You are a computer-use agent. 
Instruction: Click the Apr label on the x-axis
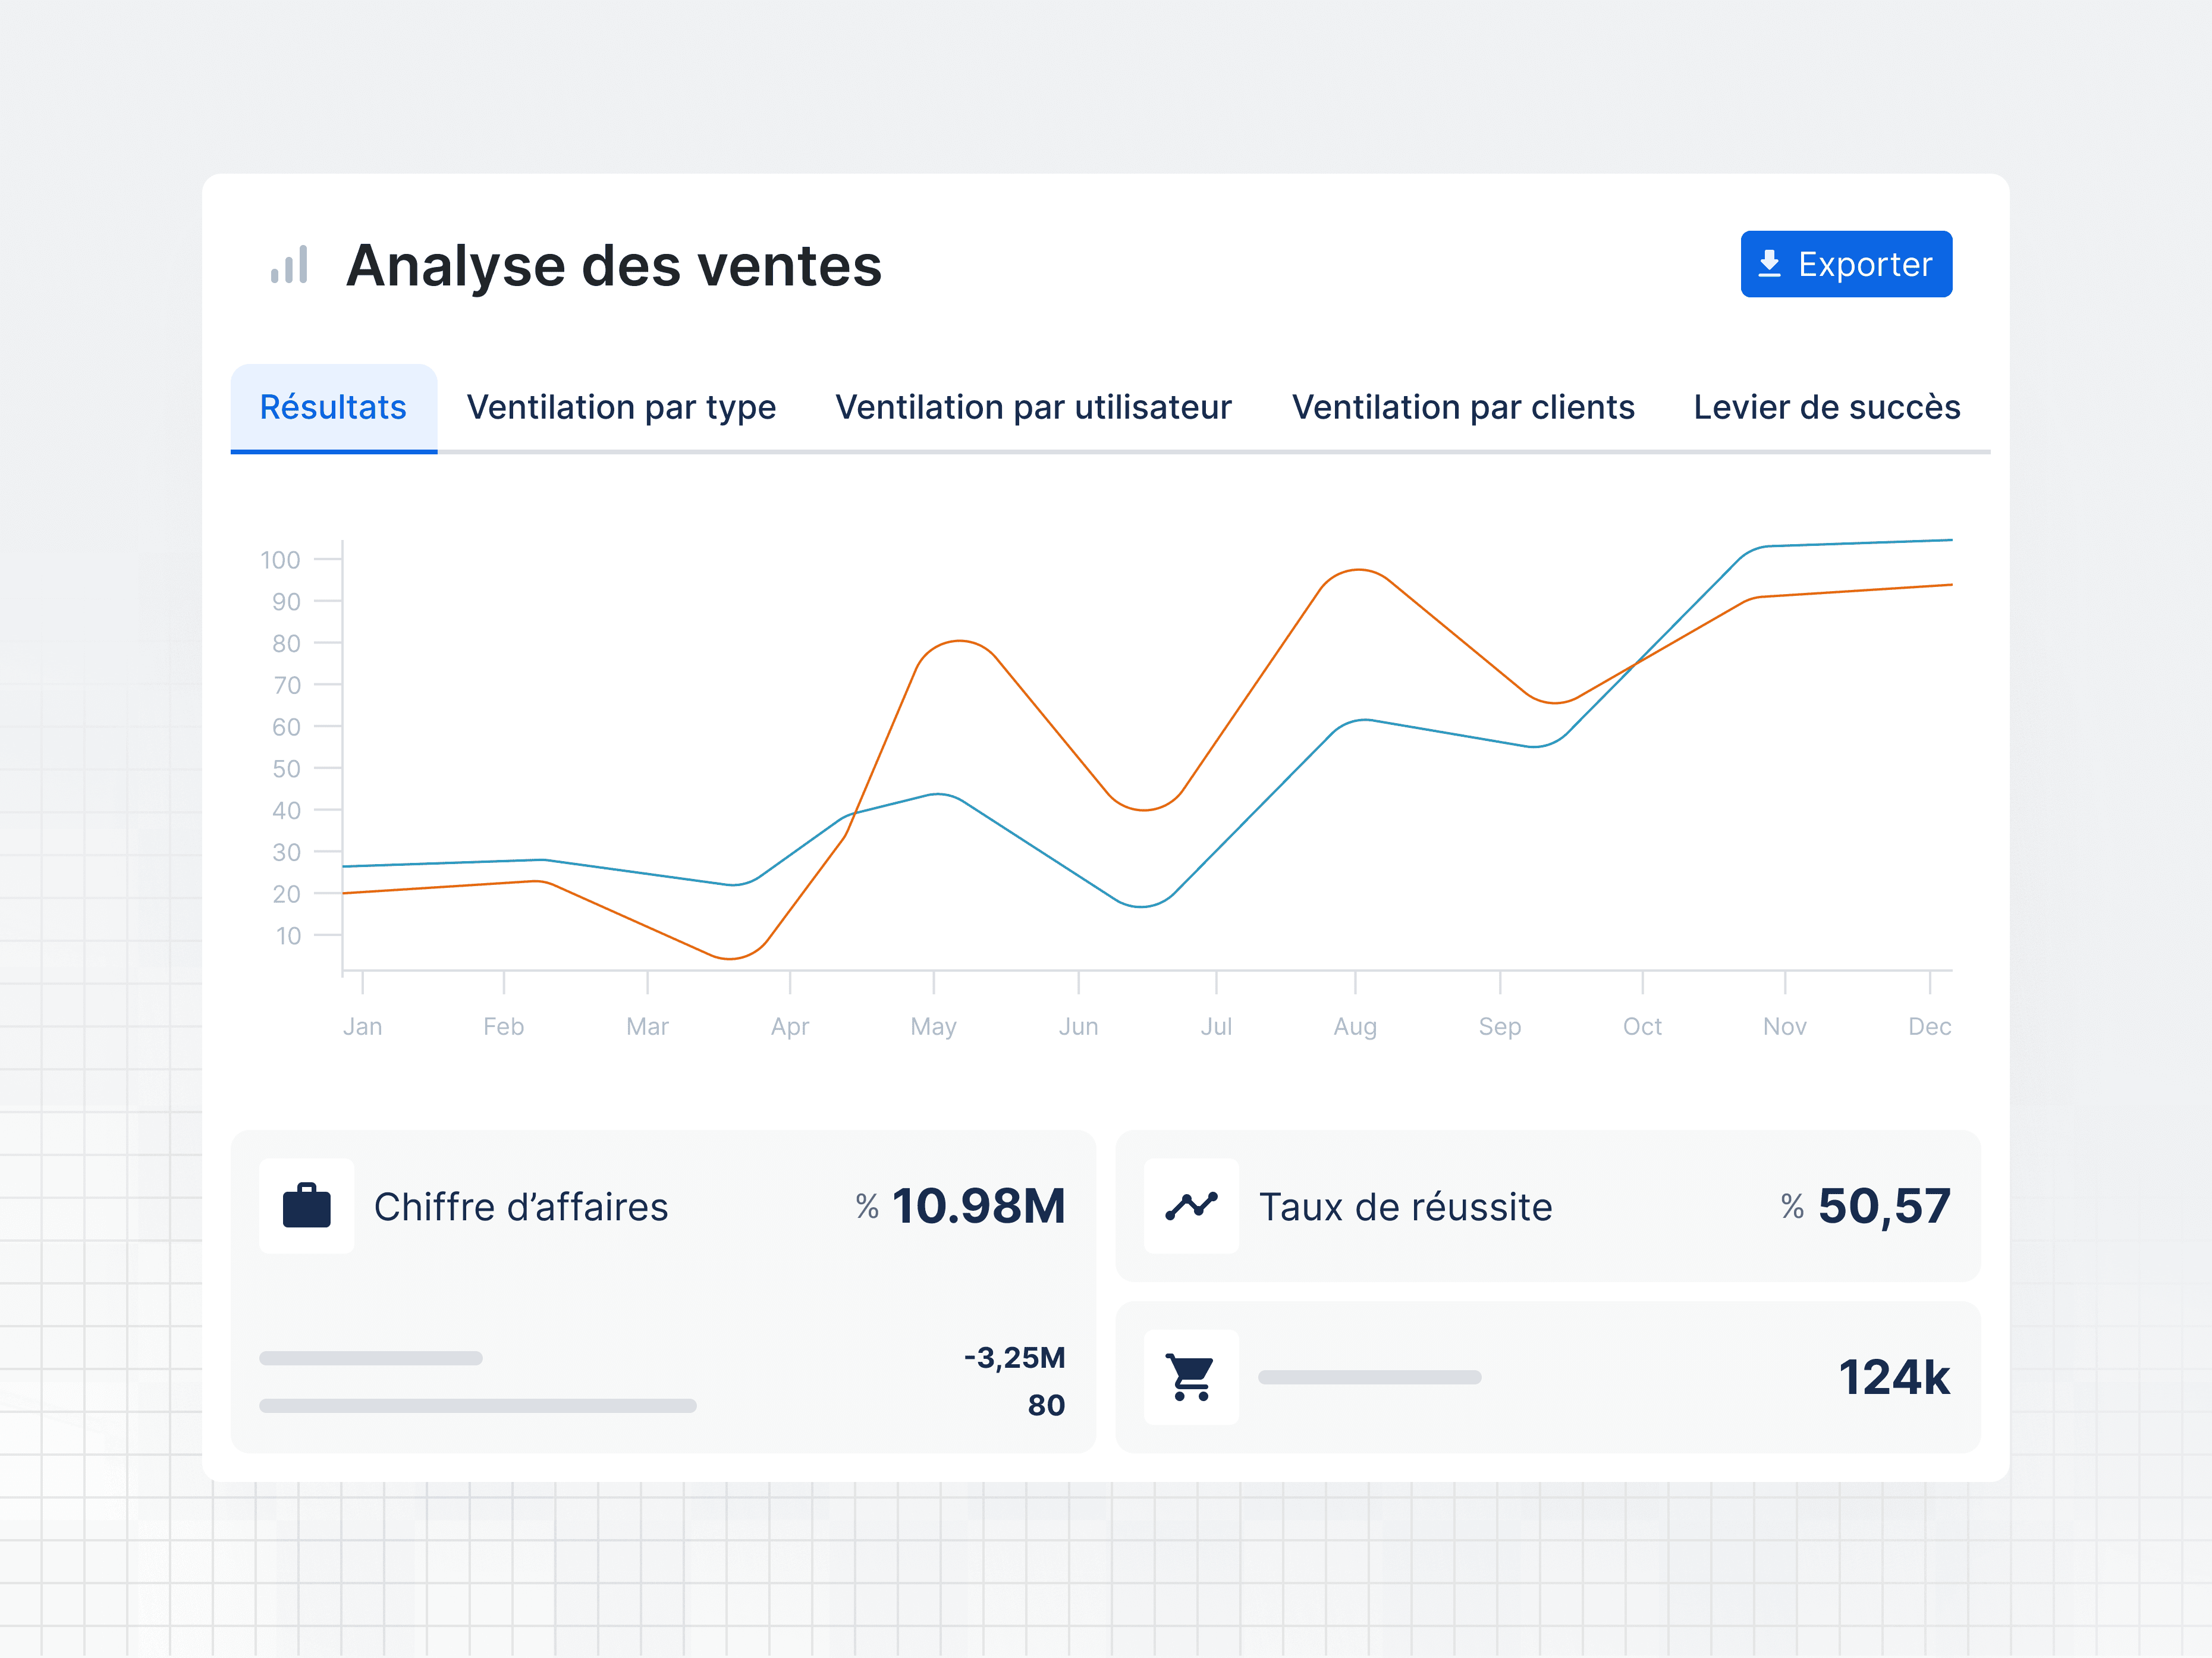coord(790,1027)
